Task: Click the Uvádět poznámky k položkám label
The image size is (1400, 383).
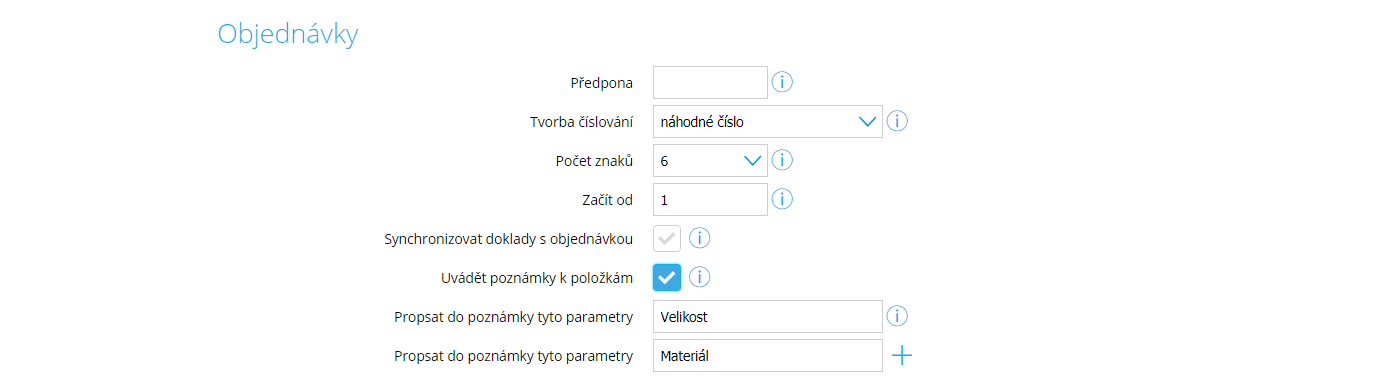Action: pos(536,277)
